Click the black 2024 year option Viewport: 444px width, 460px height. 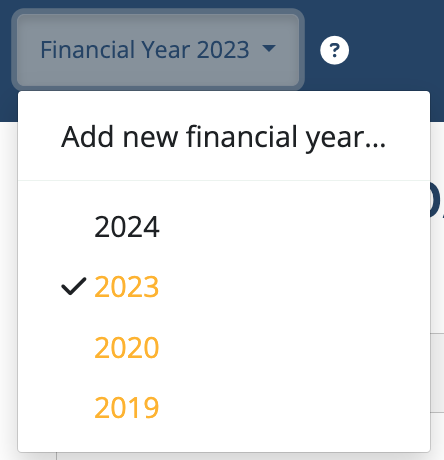[x=127, y=227]
